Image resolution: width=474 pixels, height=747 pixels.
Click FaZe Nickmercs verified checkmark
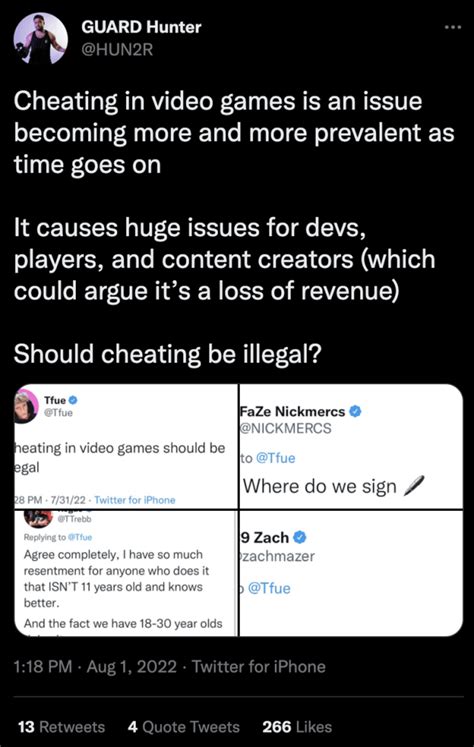pyautogui.click(x=355, y=411)
